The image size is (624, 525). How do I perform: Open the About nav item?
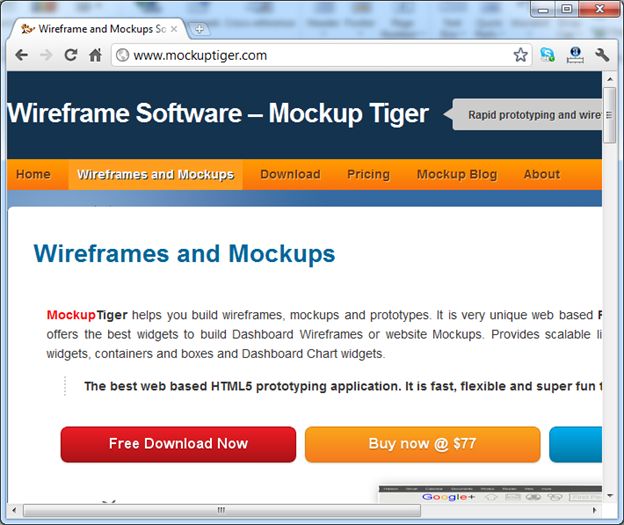coord(542,174)
